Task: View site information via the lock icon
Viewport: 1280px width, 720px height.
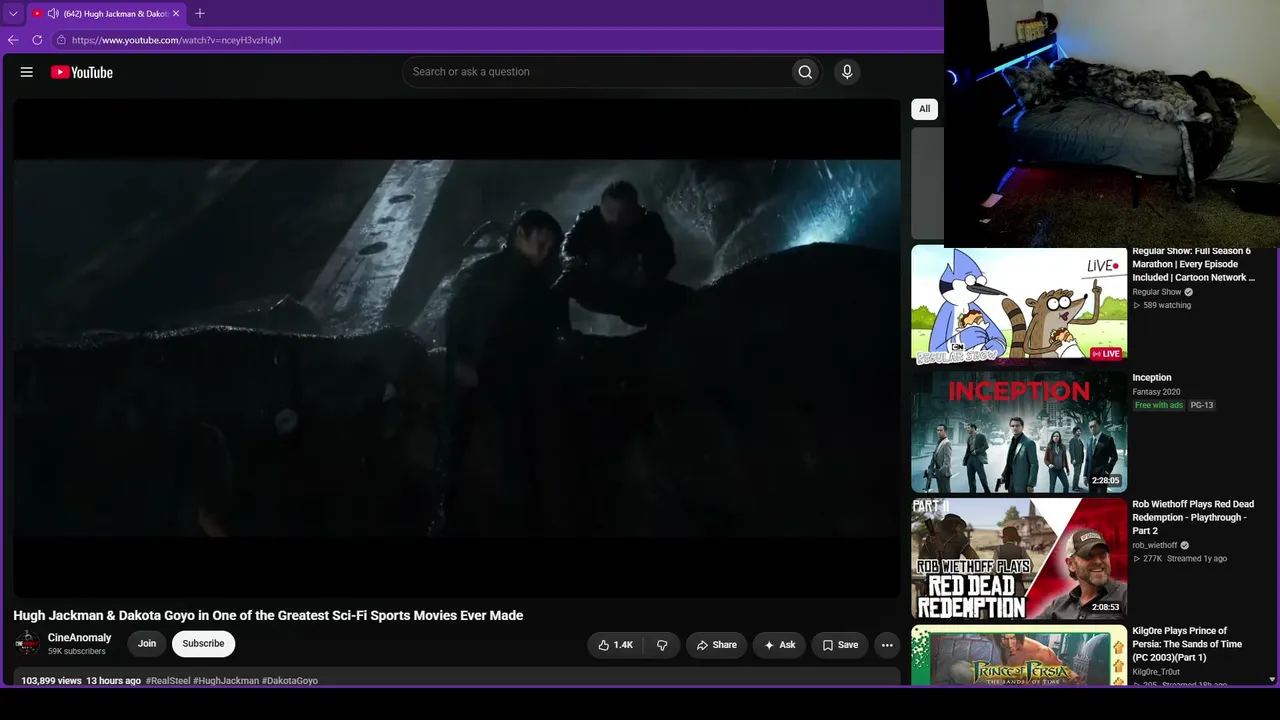Action: (x=61, y=40)
